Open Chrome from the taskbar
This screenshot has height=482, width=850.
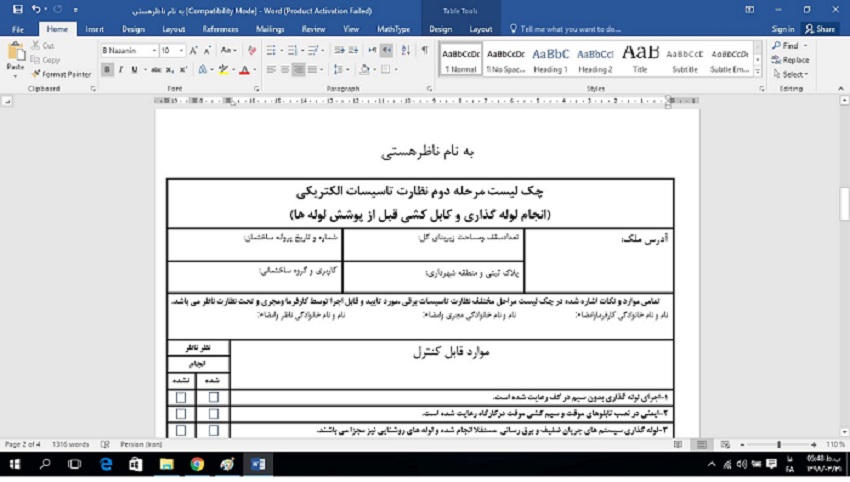pos(197,464)
